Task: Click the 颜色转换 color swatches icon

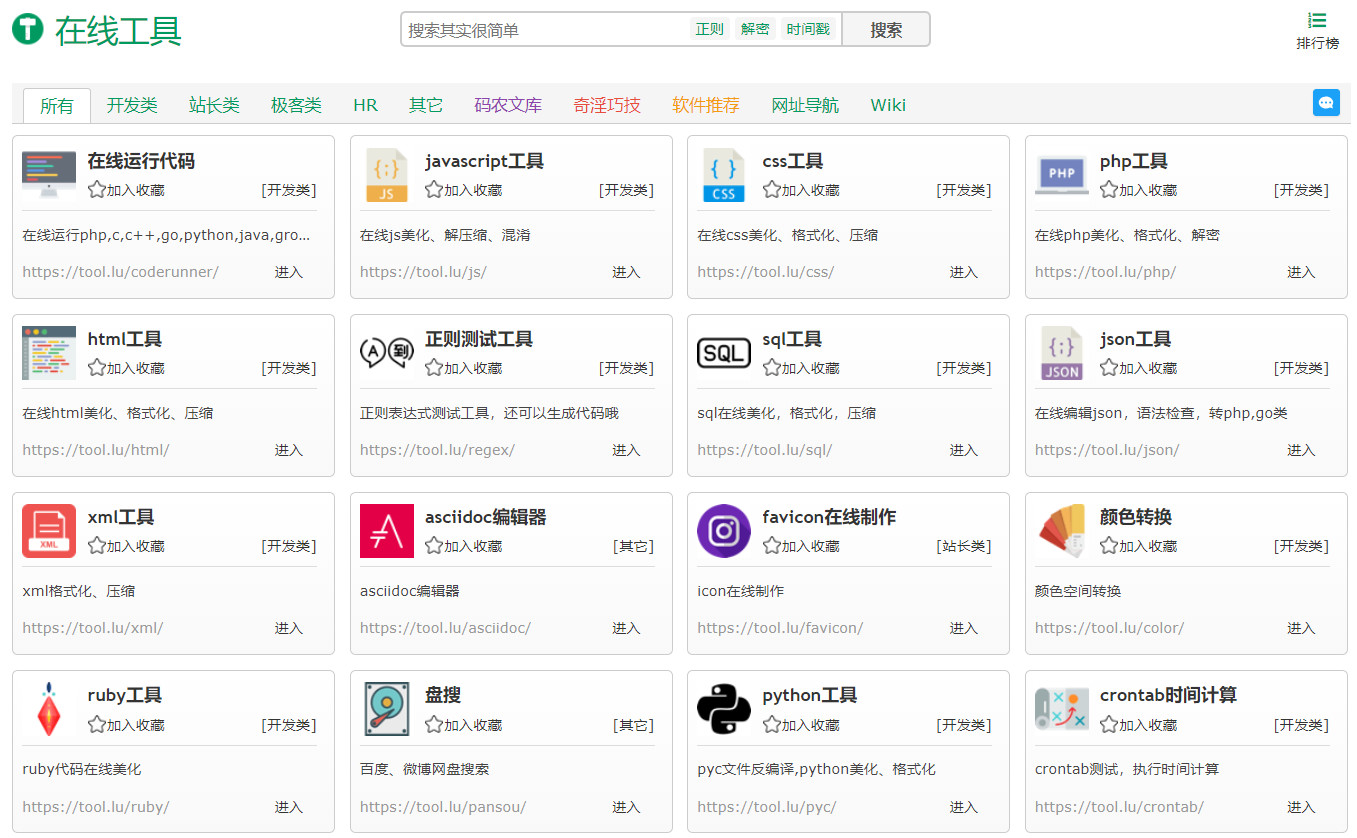Action: pyautogui.click(x=1062, y=531)
